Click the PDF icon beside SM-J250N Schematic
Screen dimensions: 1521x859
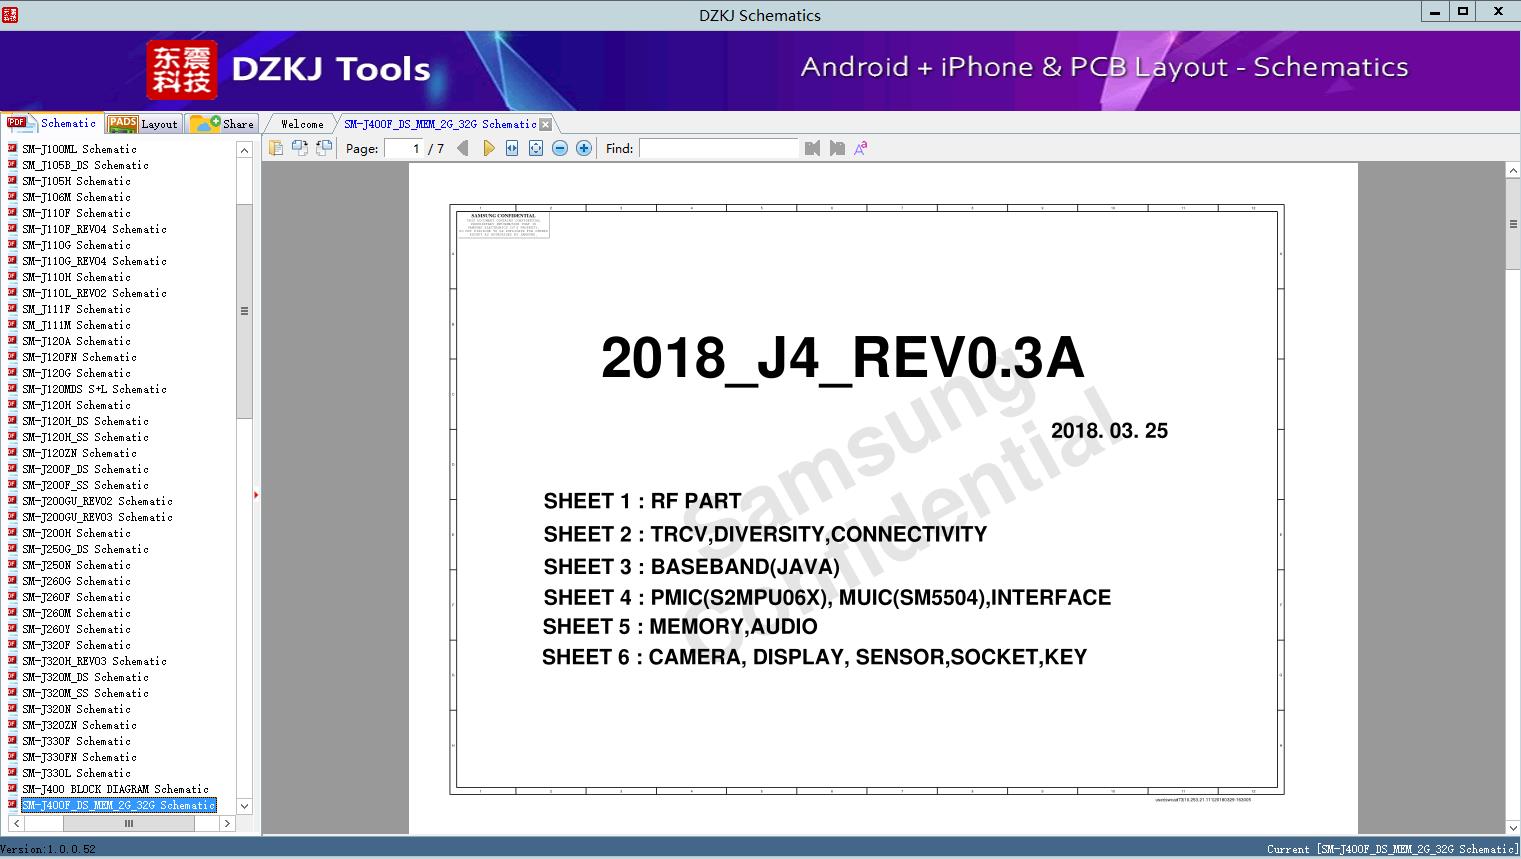(x=13, y=565)
